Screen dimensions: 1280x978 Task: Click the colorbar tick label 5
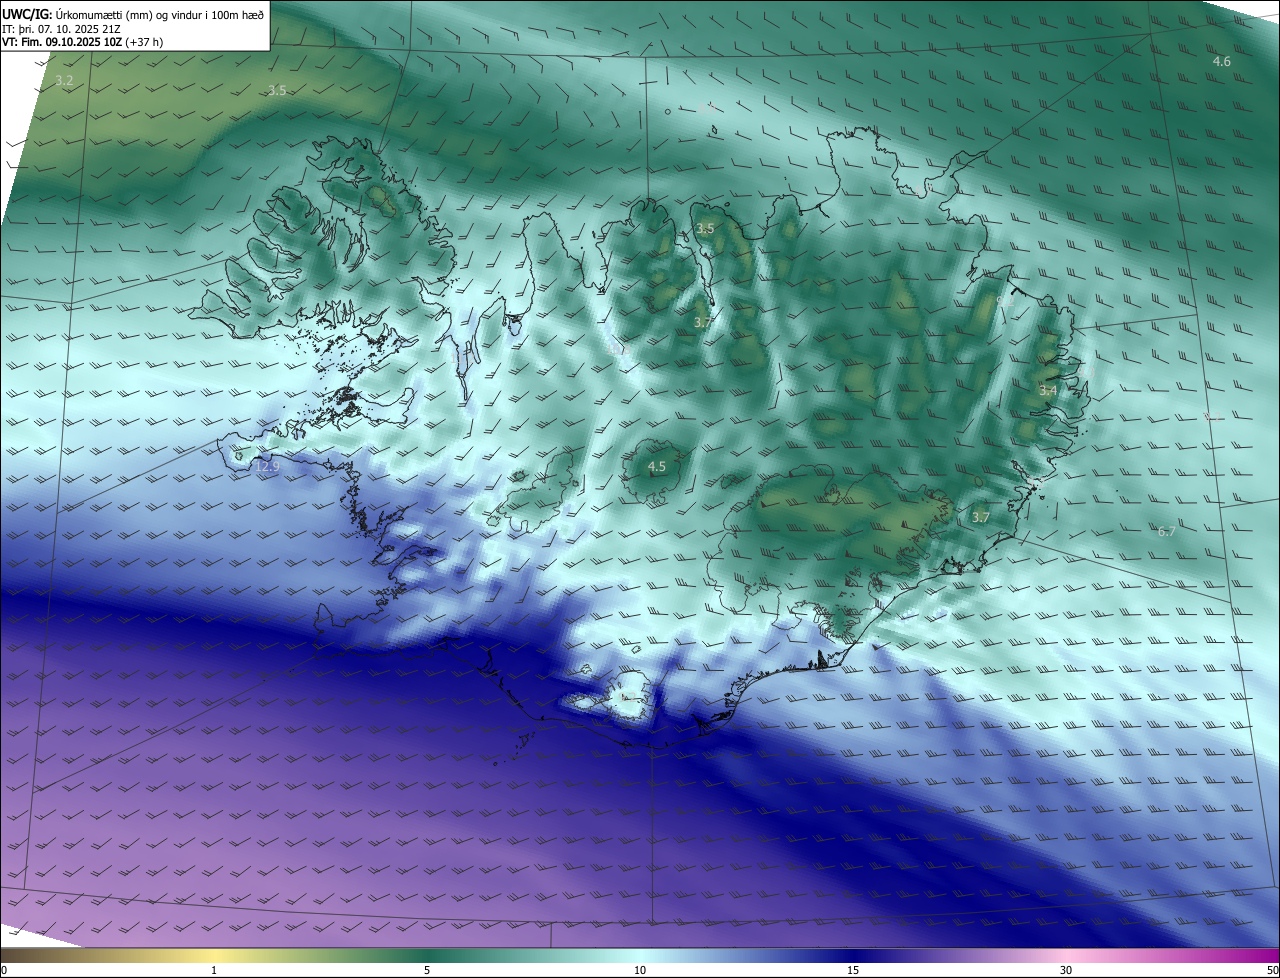click(427, 970)
